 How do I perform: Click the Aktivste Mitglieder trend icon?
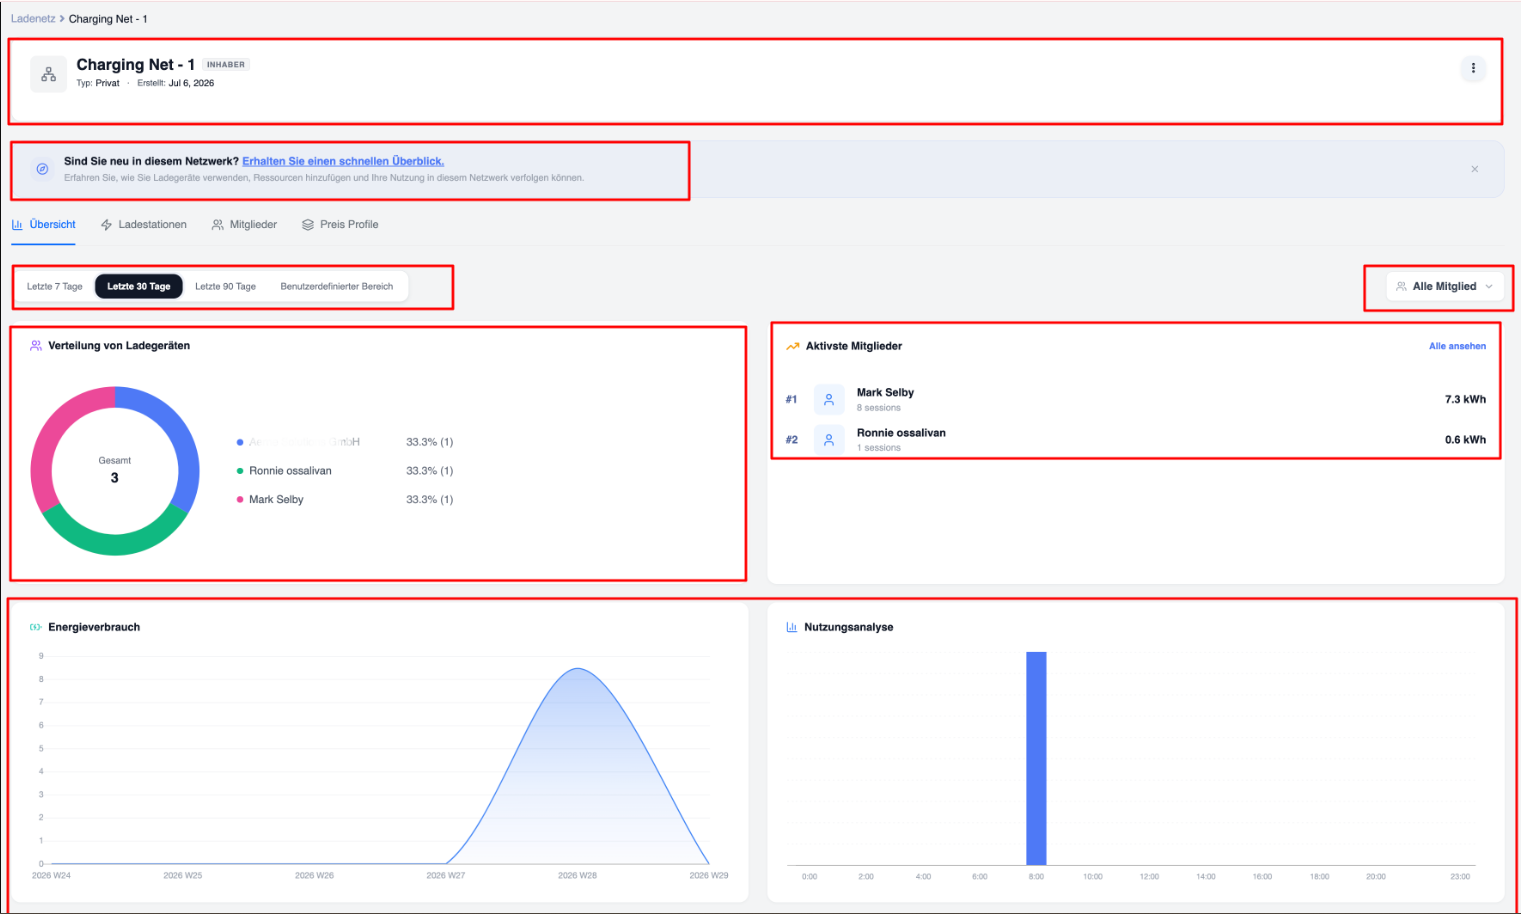pos(792,346)
